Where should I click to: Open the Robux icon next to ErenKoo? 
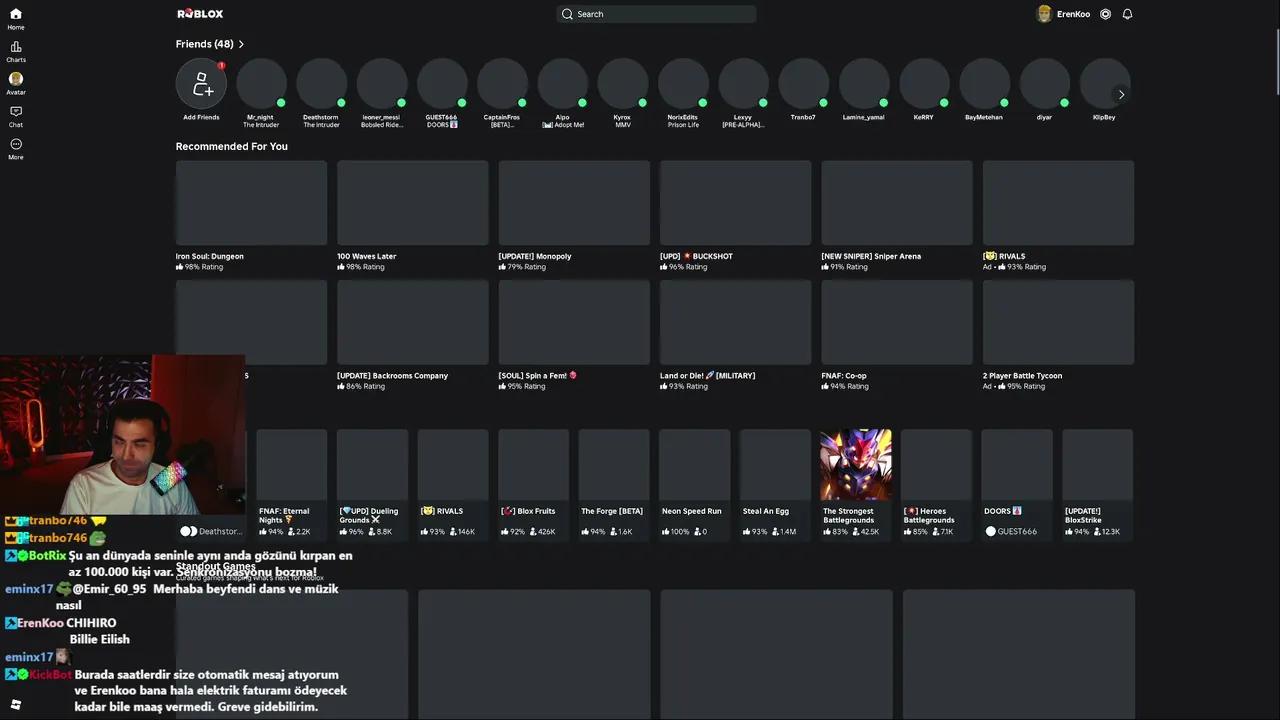click(x=1105, y=14)
